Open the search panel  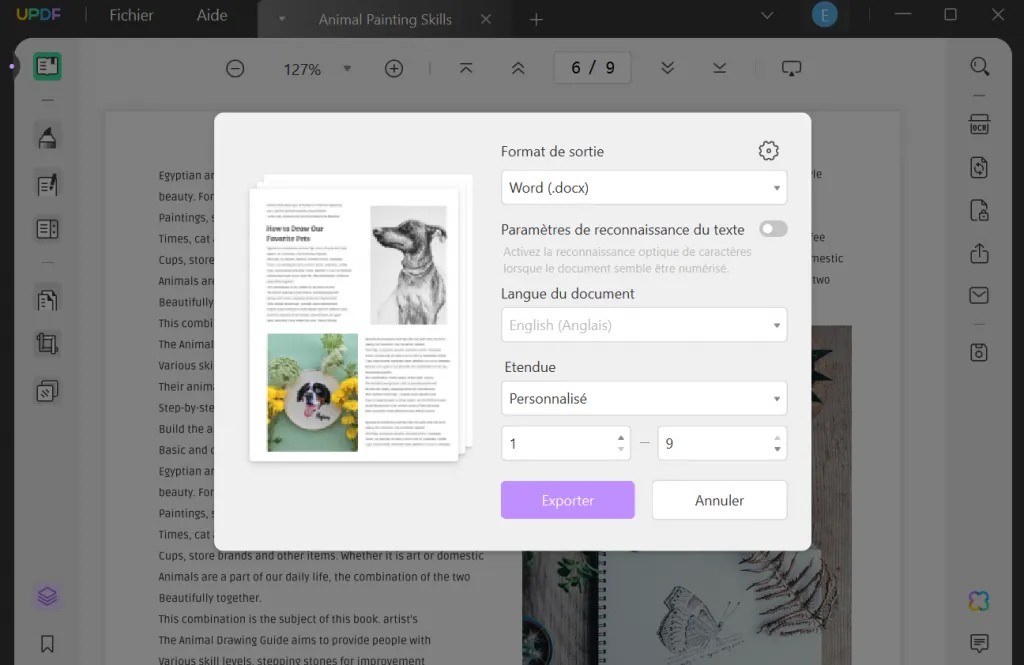pyautogui.click(x=978, y=66)
